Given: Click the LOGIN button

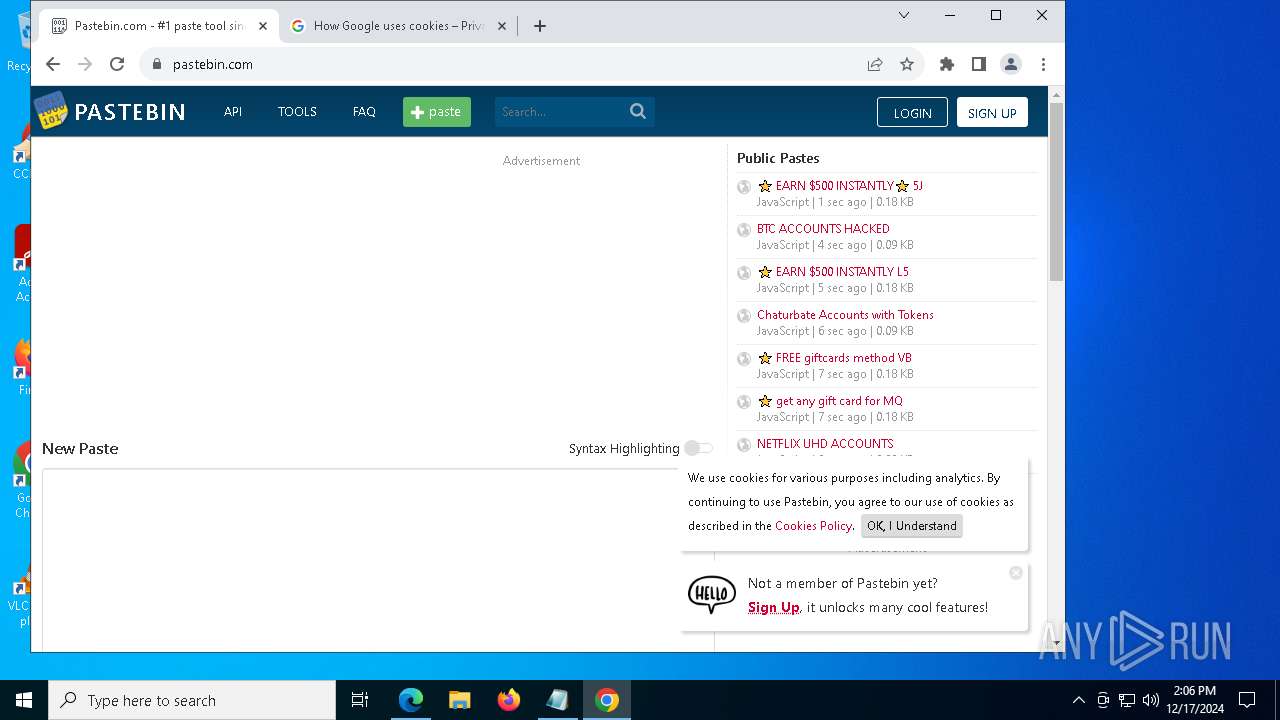Looking at the screenshot, I should (x=912, y=113).
